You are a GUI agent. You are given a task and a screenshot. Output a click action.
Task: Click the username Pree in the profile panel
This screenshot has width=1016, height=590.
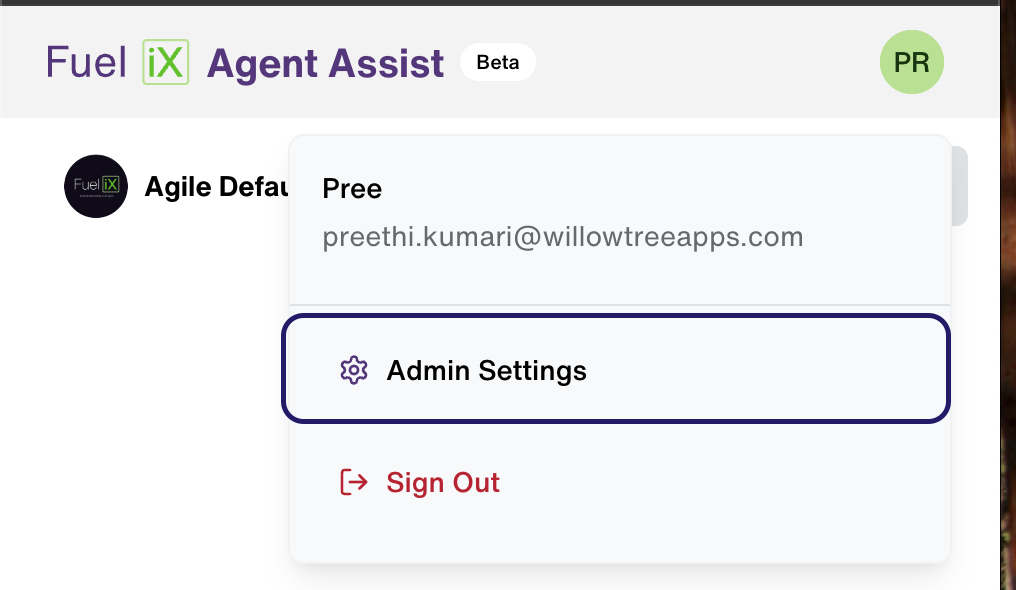tap(352, 188)
